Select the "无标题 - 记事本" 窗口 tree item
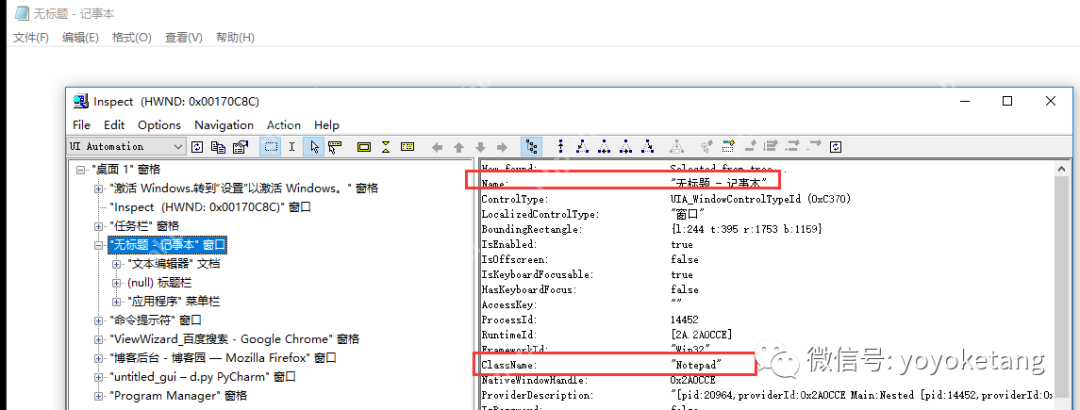The width and height of the screenshot is (1080, 410). pos(168,245)
